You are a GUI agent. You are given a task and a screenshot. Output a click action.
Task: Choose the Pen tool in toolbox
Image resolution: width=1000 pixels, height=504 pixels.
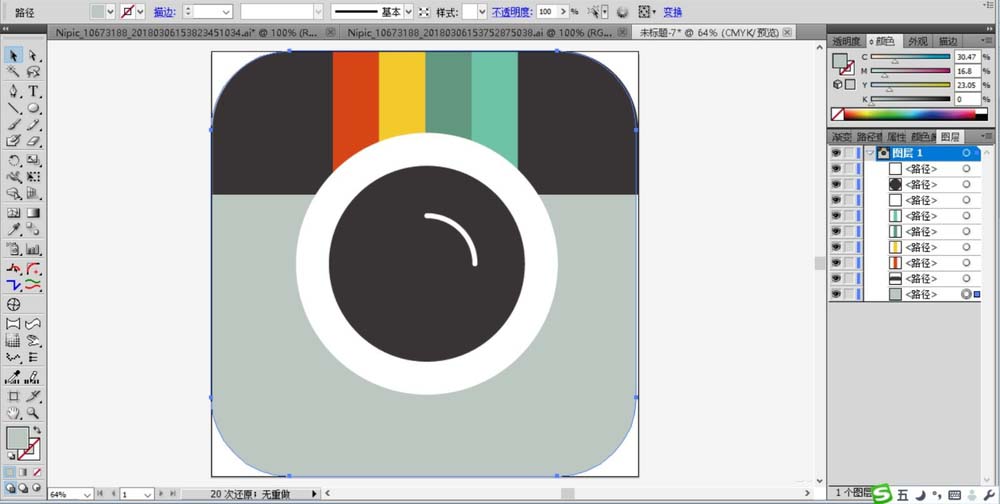click(14, 91)
